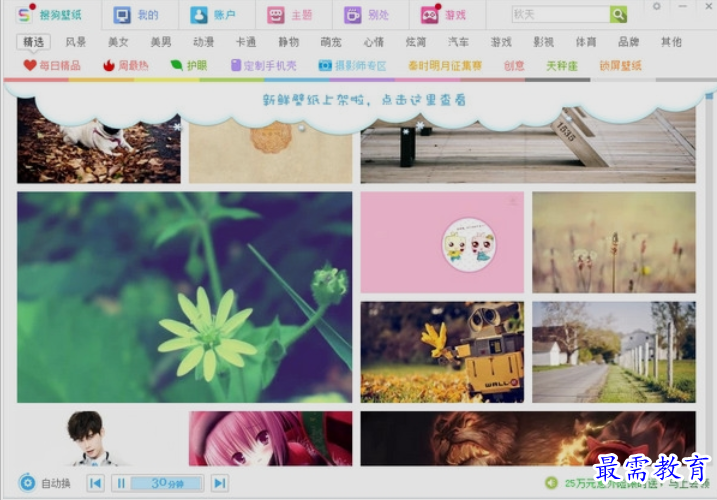
Task: Select the 精选 category
Action: point(33,42)
